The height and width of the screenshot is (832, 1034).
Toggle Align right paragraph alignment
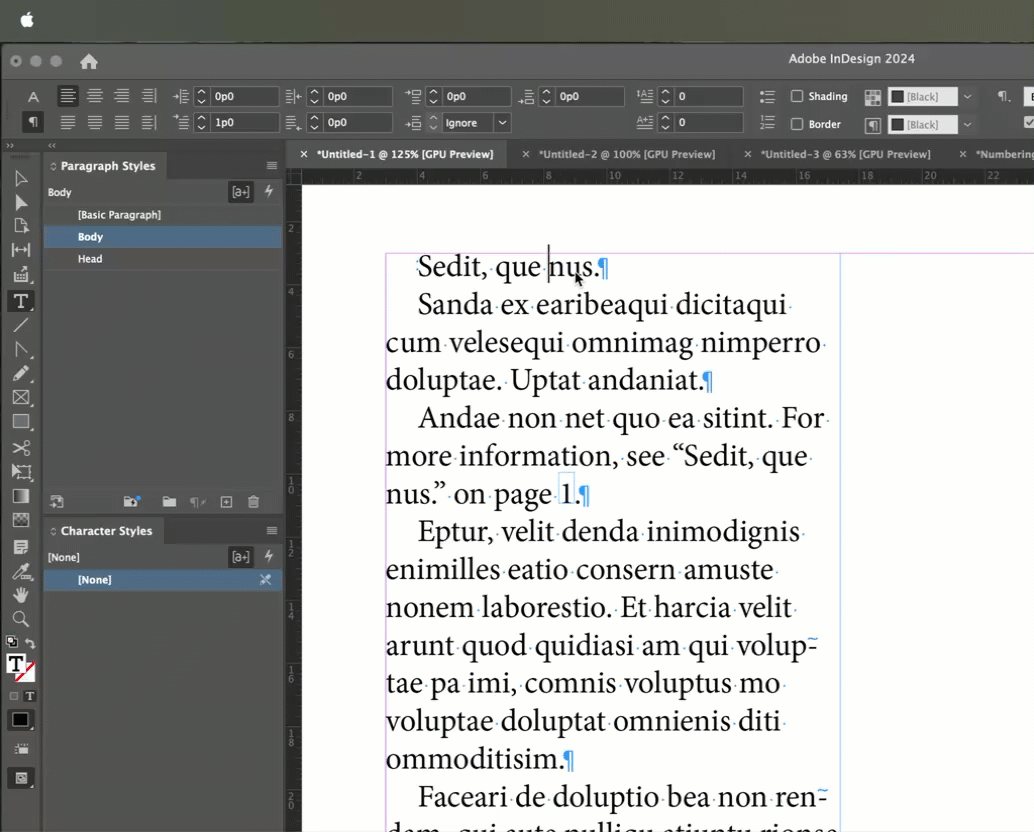(x=122, y=96)
